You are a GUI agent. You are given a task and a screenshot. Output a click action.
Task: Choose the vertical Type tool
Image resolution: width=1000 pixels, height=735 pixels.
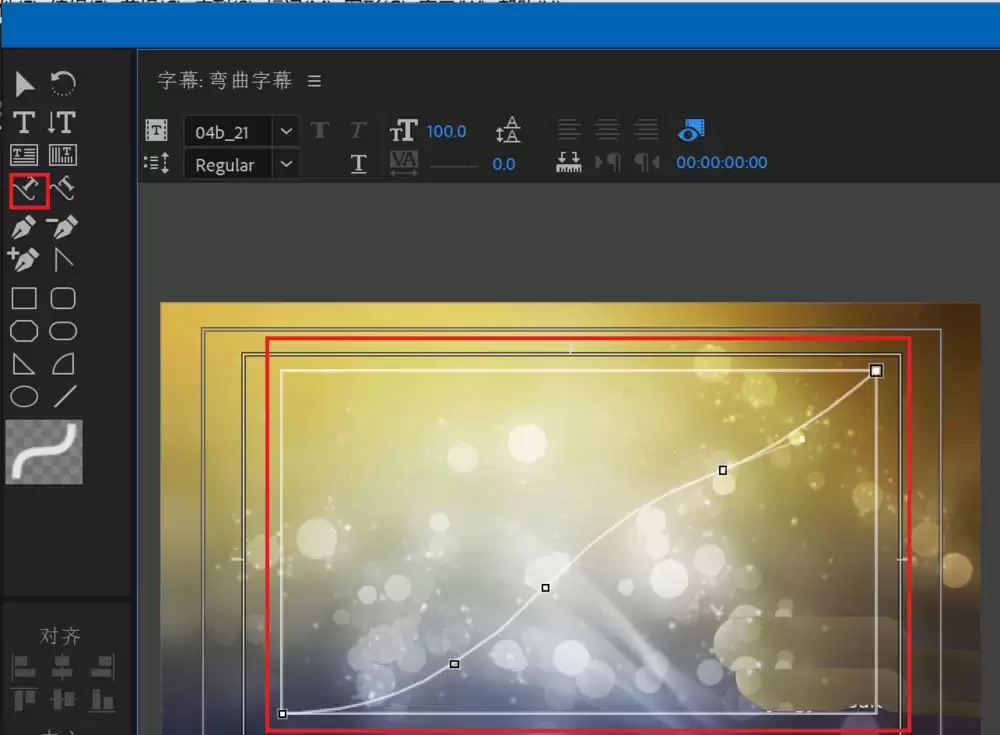coord(62,123)
